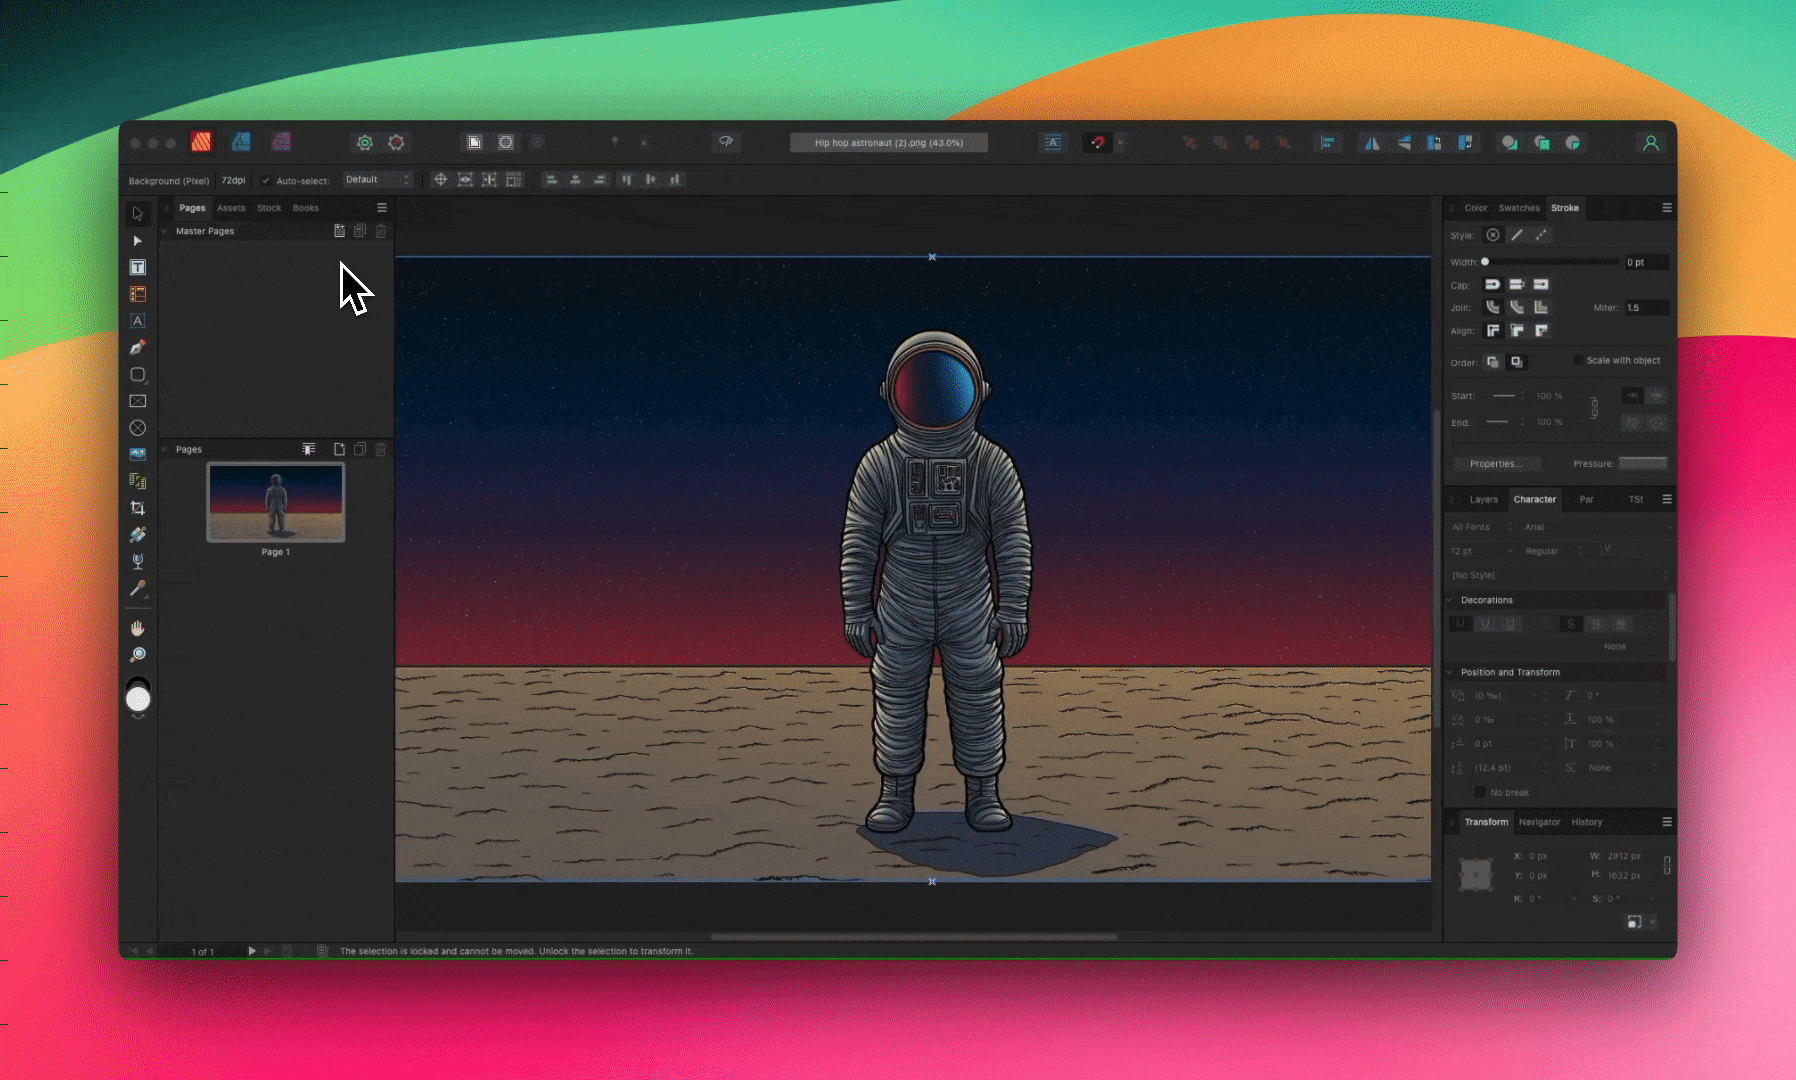The height and width of the screenshot is (1080, 1796).
Task: Switch to the Stock tab
Action: click(269, 208)
